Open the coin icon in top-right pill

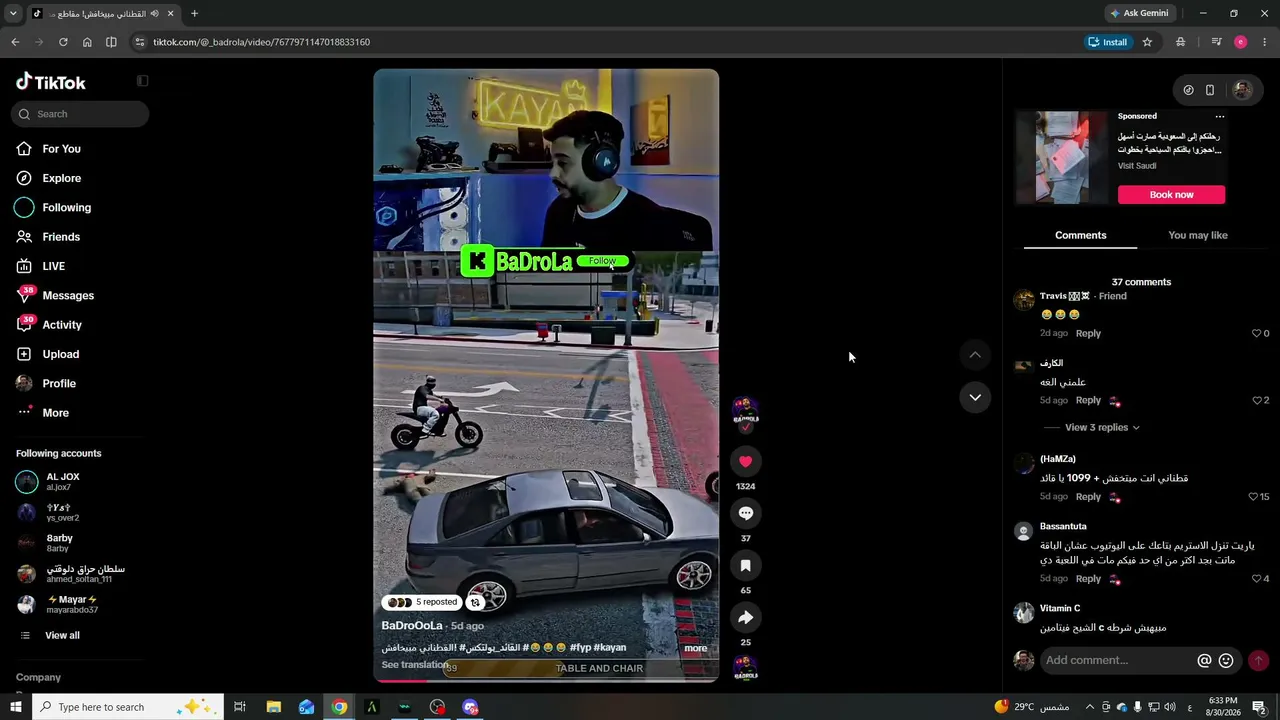click(1188, 90)
